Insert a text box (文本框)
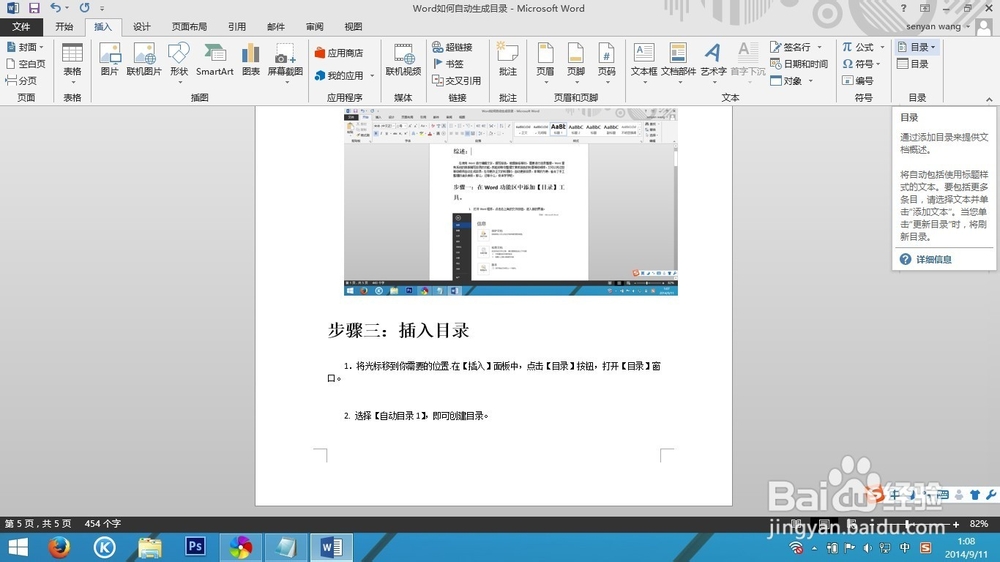This screenshot has width=1000, height=562. point(643,64)
